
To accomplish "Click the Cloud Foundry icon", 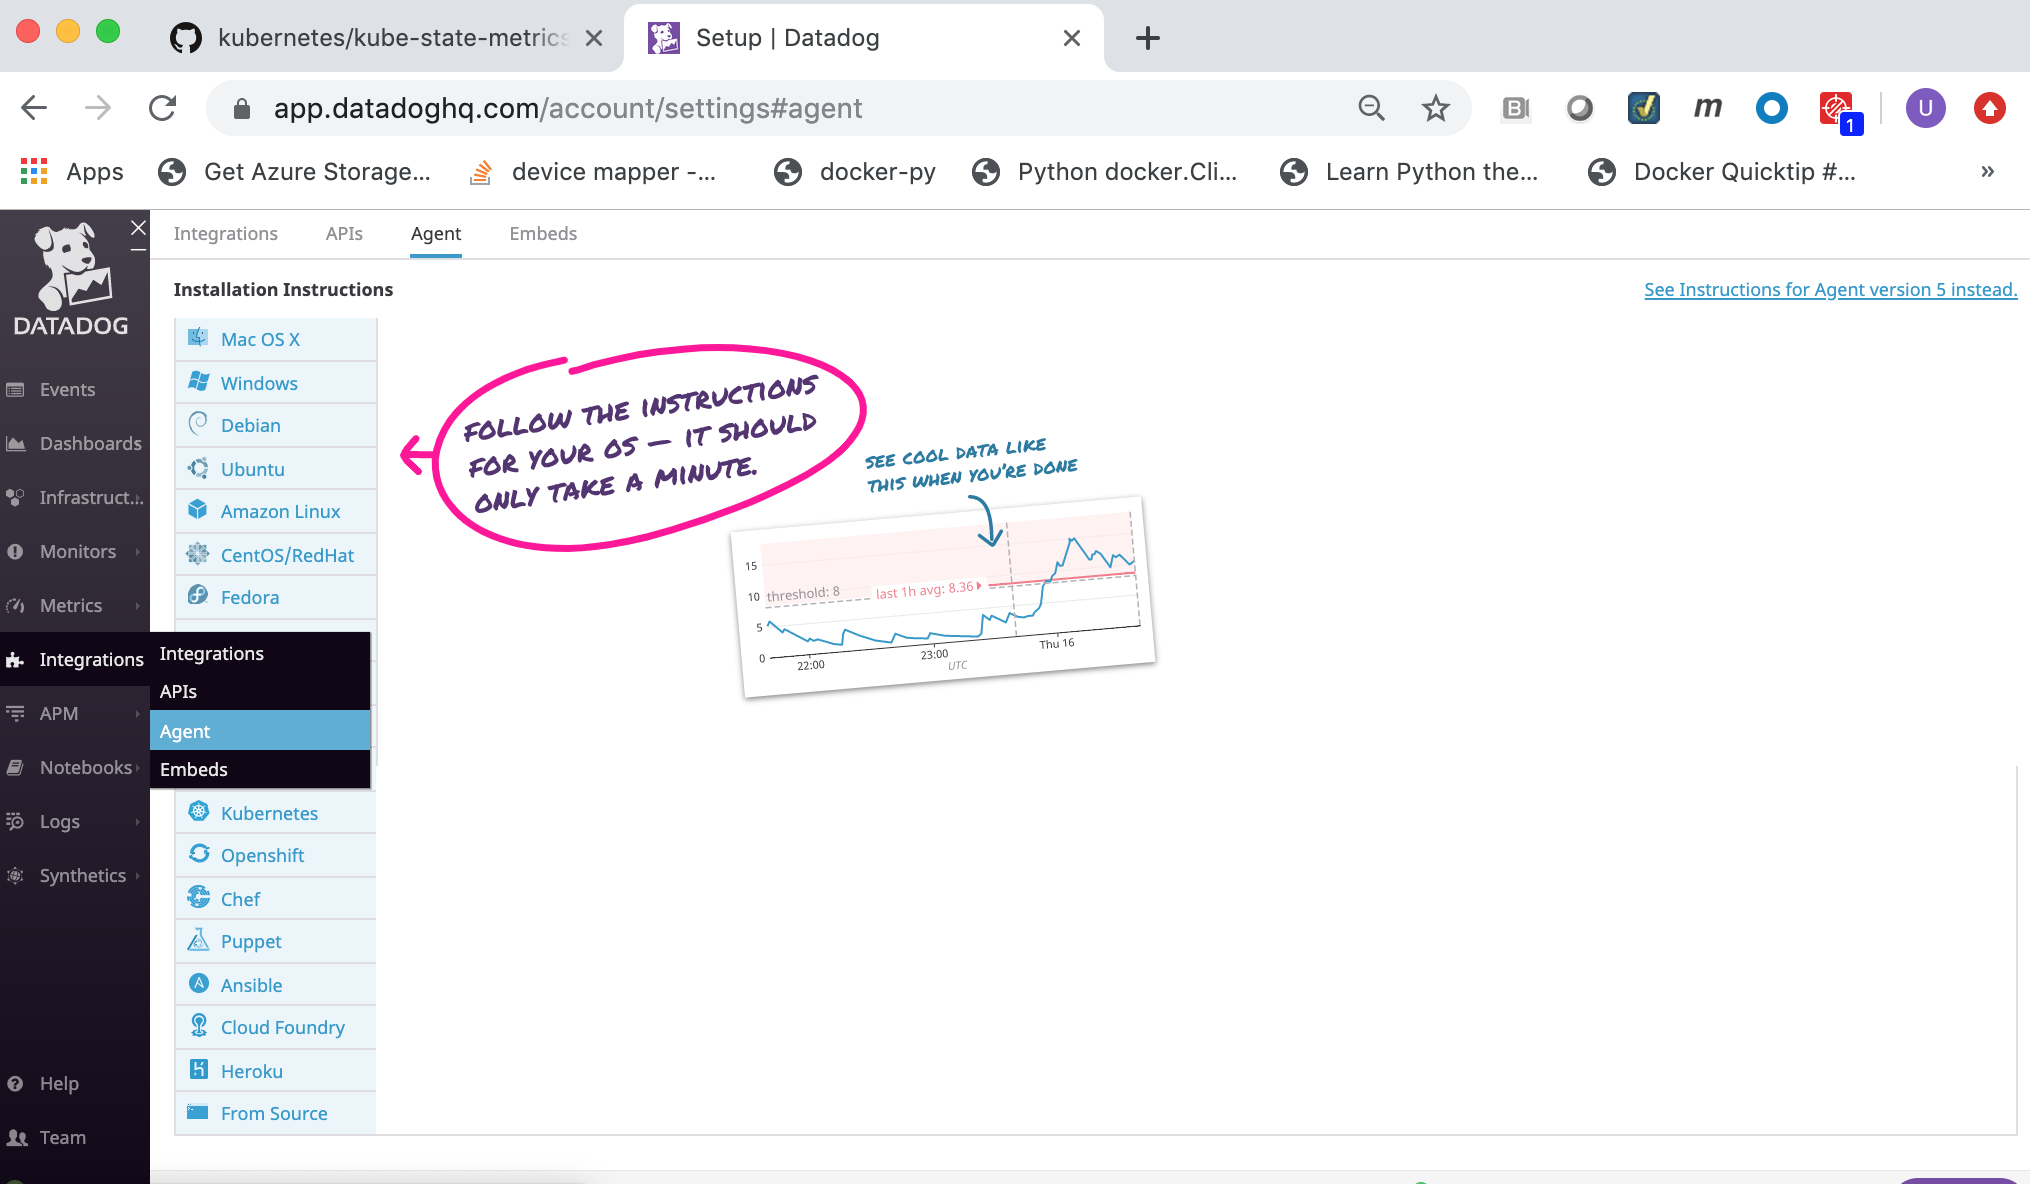I will (198, 1026).
